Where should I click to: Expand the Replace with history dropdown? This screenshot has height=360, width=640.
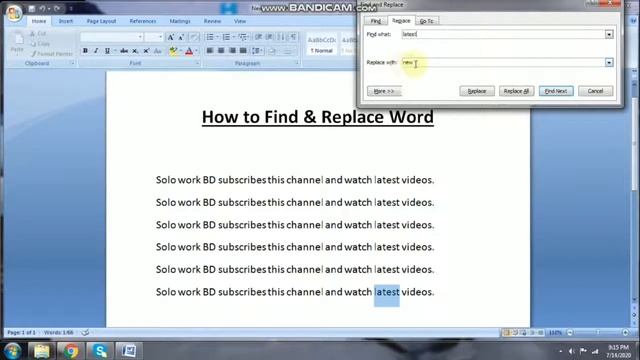[x=609, y=62]
